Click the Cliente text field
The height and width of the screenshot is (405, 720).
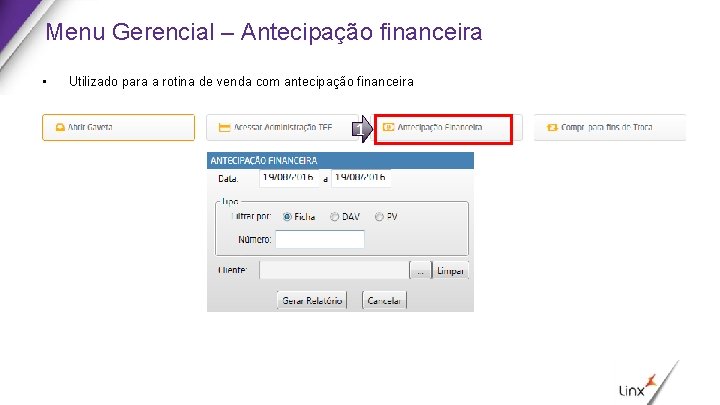coord(334,270)
